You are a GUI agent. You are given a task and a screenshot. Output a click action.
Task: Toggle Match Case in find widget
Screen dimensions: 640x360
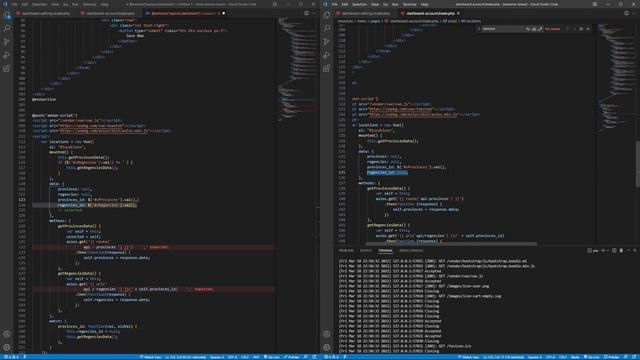tap(528, 29)
